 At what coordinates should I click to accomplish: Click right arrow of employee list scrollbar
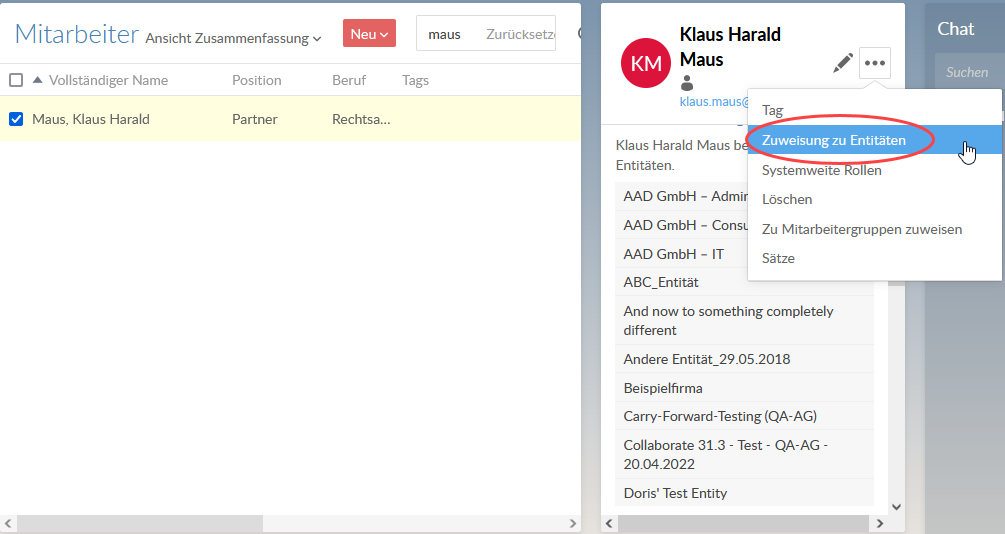pyautogui.click(x=572, y=524)
